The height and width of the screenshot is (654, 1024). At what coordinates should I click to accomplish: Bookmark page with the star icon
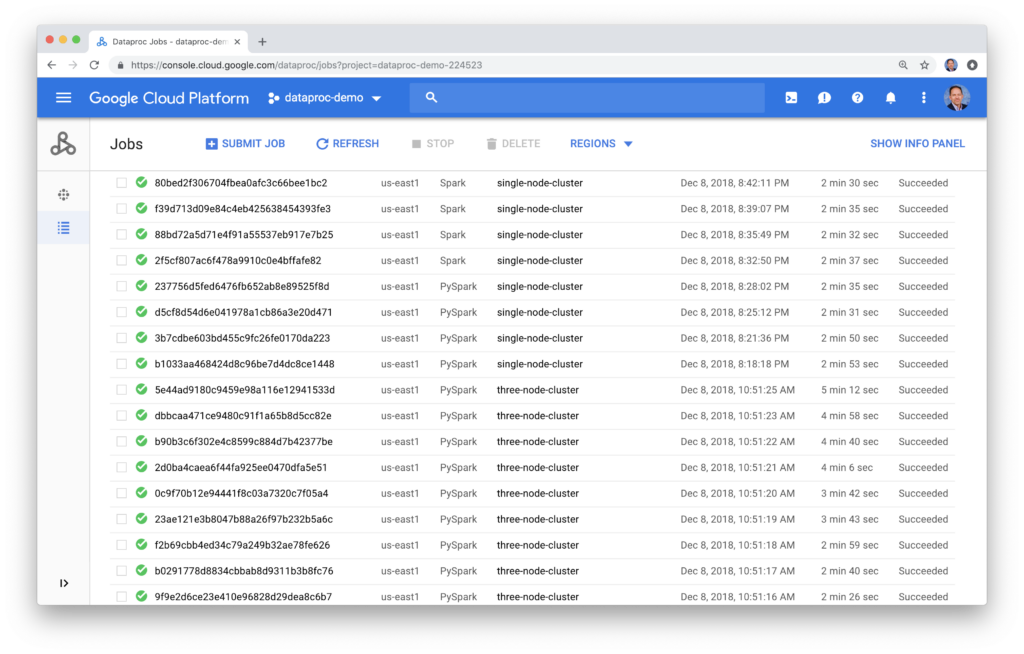pyautogui.click(x=925, y=65)
